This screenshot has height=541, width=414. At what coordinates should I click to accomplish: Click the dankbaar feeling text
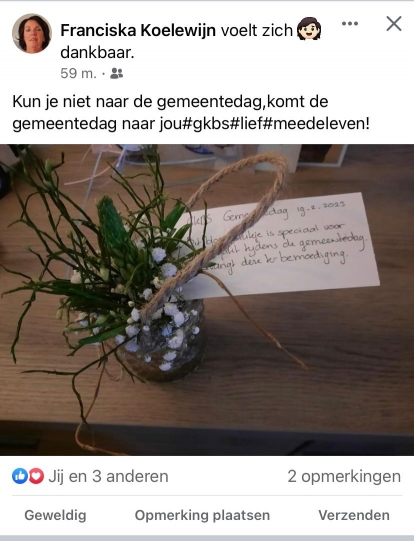coord(97,53)
